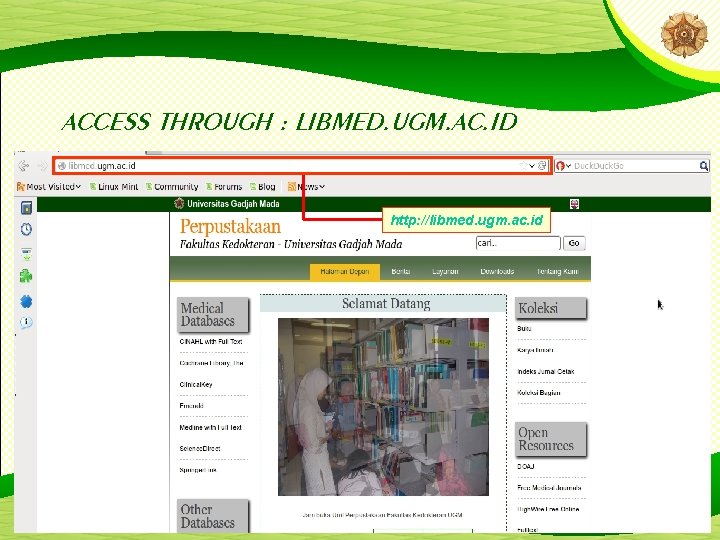The image size is (720, 540).
Task: Click the flag language icon in green bar
Action: 574,204
